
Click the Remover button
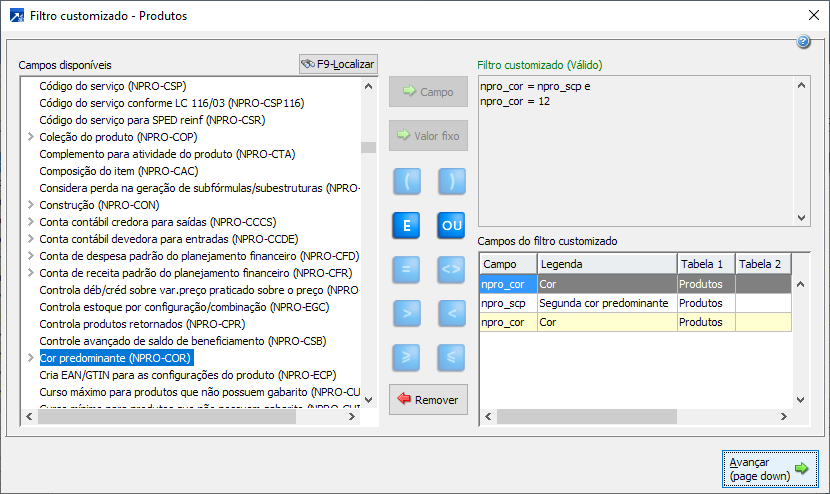point(428,400)
